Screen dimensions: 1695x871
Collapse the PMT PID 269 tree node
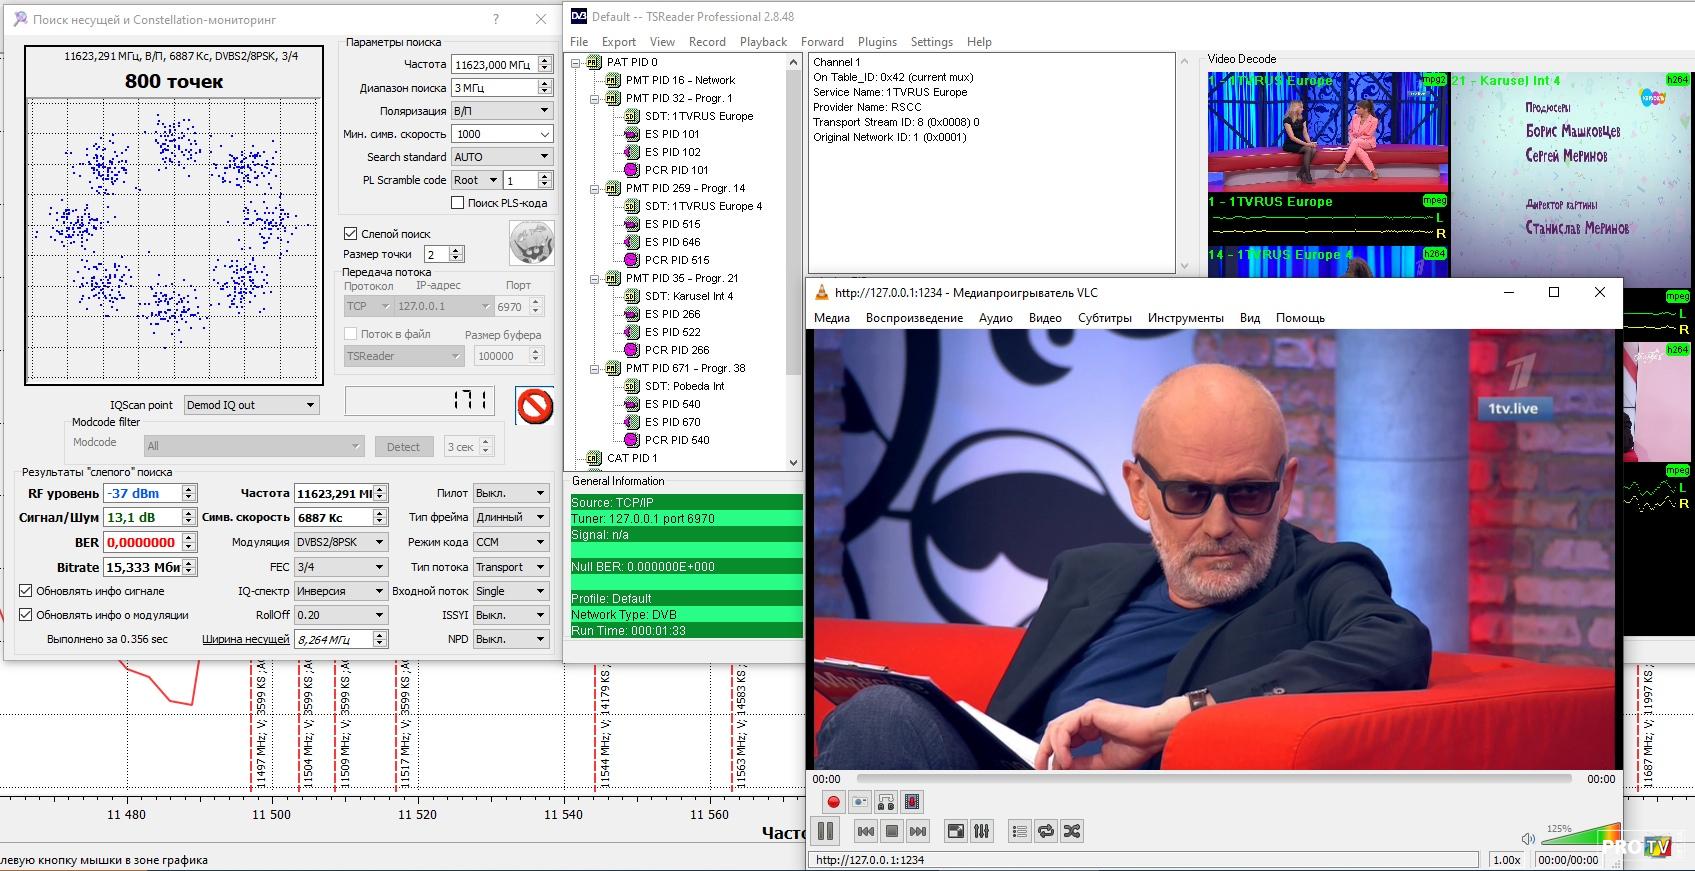[594, 188]
